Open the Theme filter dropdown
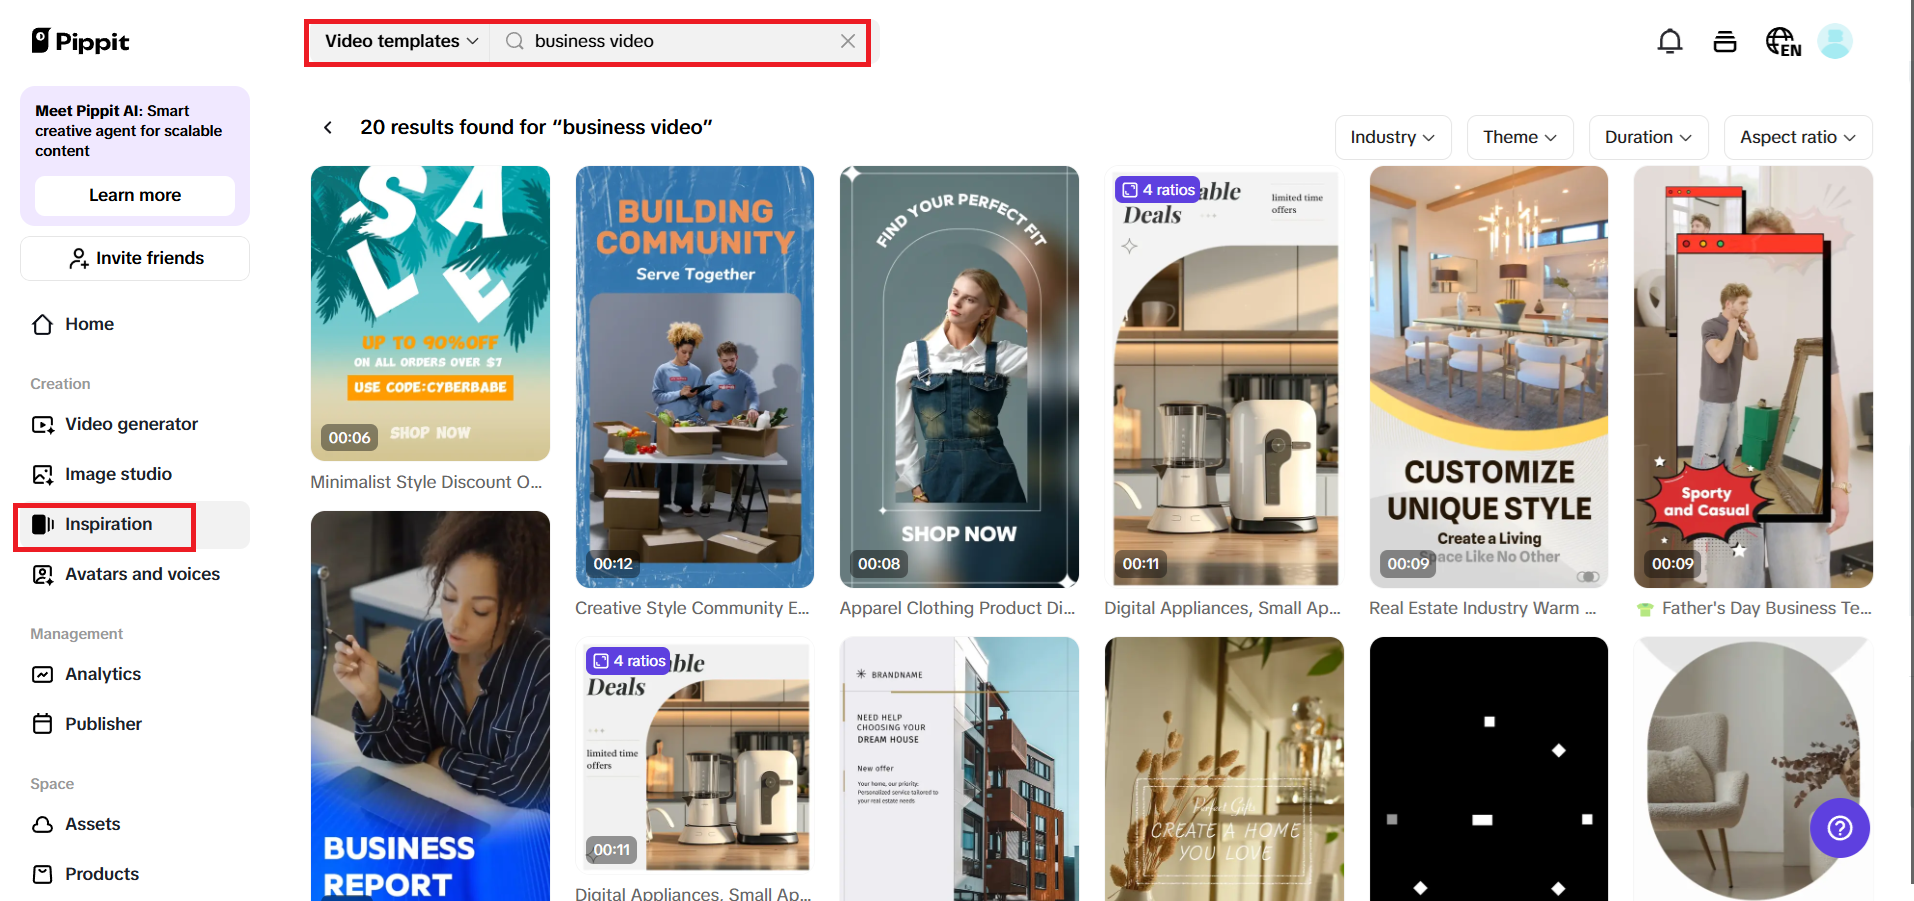Viewport: 1914px width, 901px height. [x=1519, y=137]
